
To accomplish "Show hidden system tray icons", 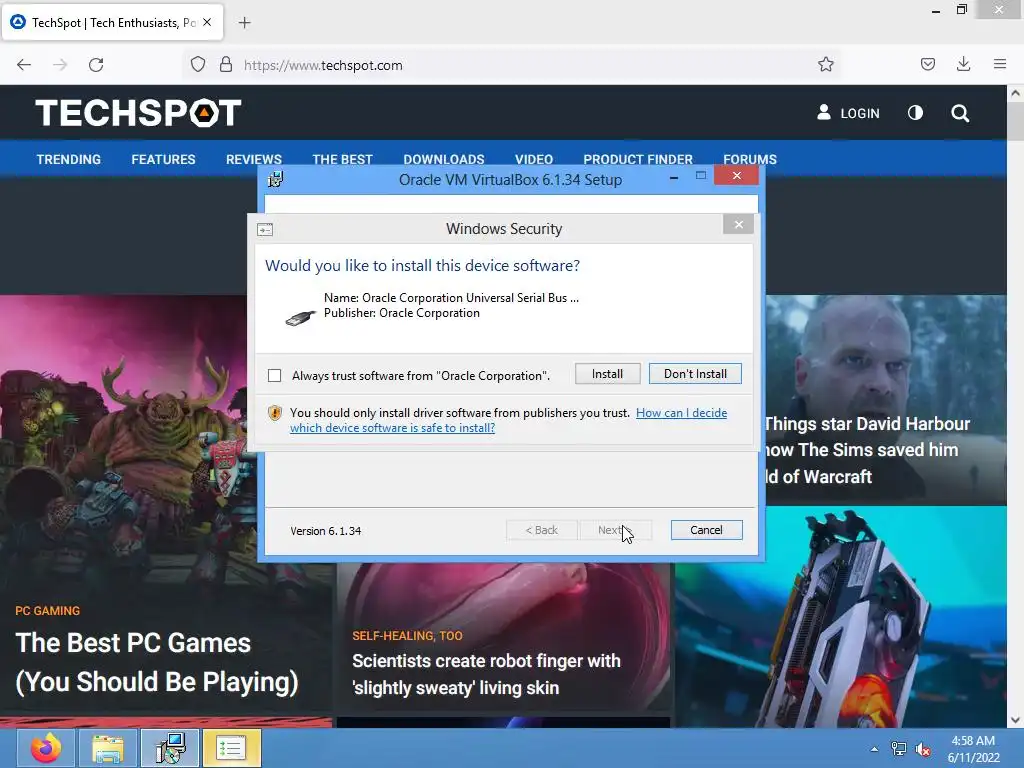I will pyautogui.click(x=874, y=749).
